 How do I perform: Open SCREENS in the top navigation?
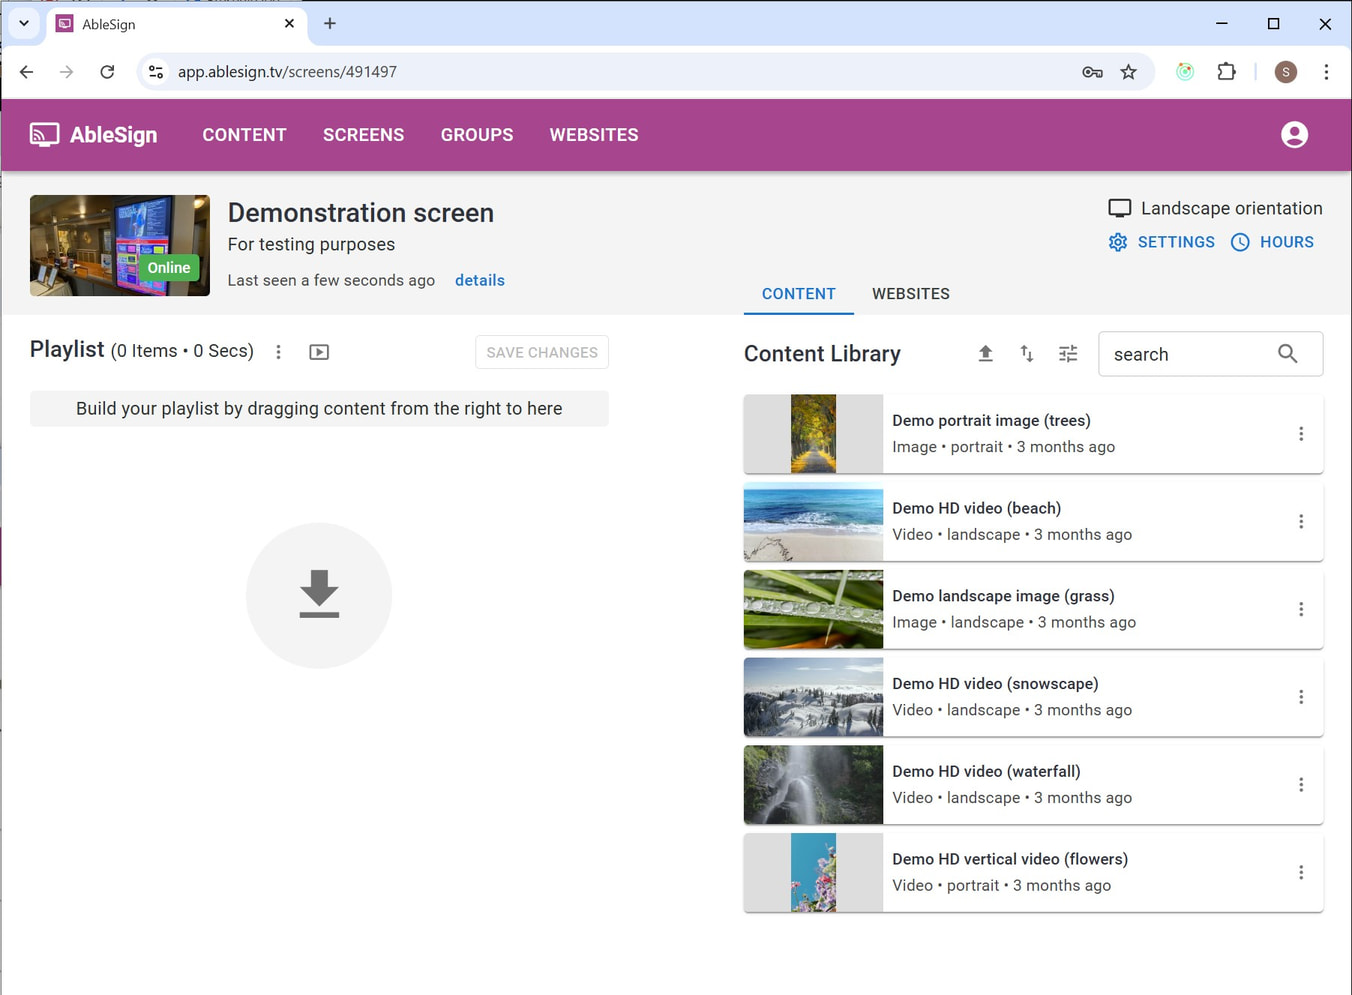363,135
